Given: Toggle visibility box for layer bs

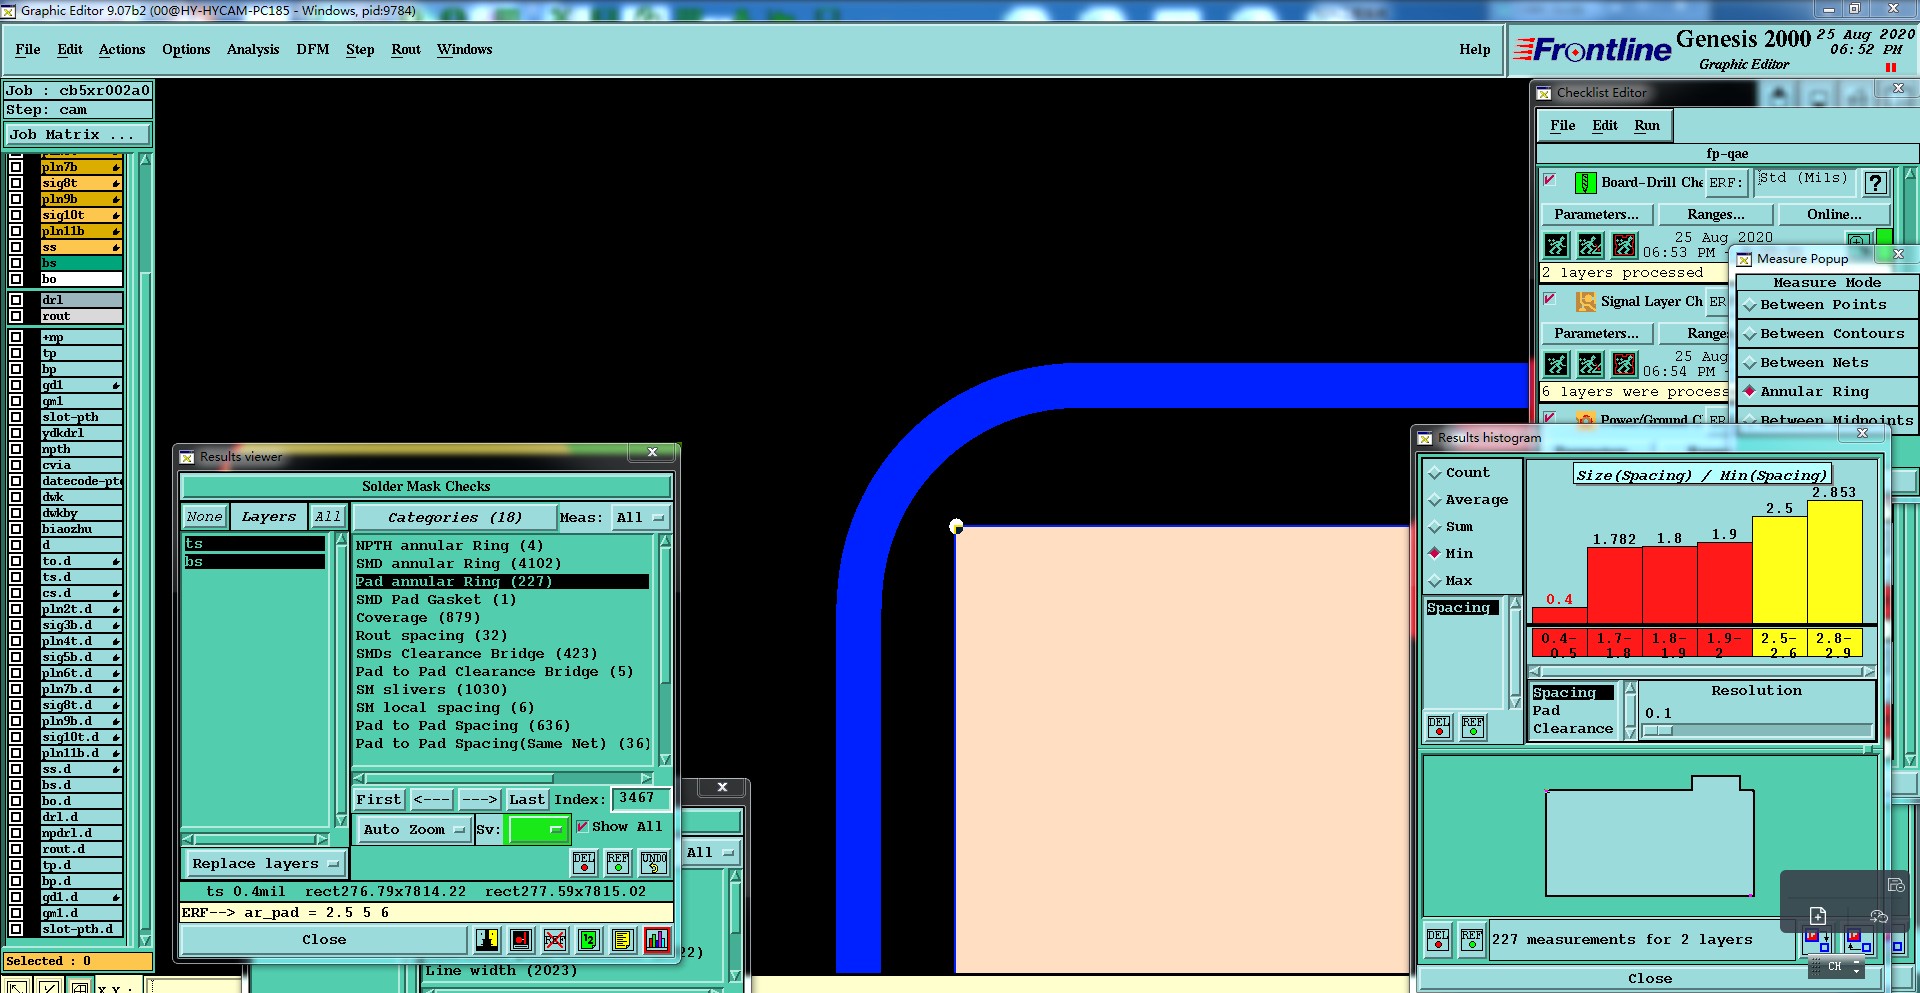Looking at the screenshot, I should click(16, 263).
